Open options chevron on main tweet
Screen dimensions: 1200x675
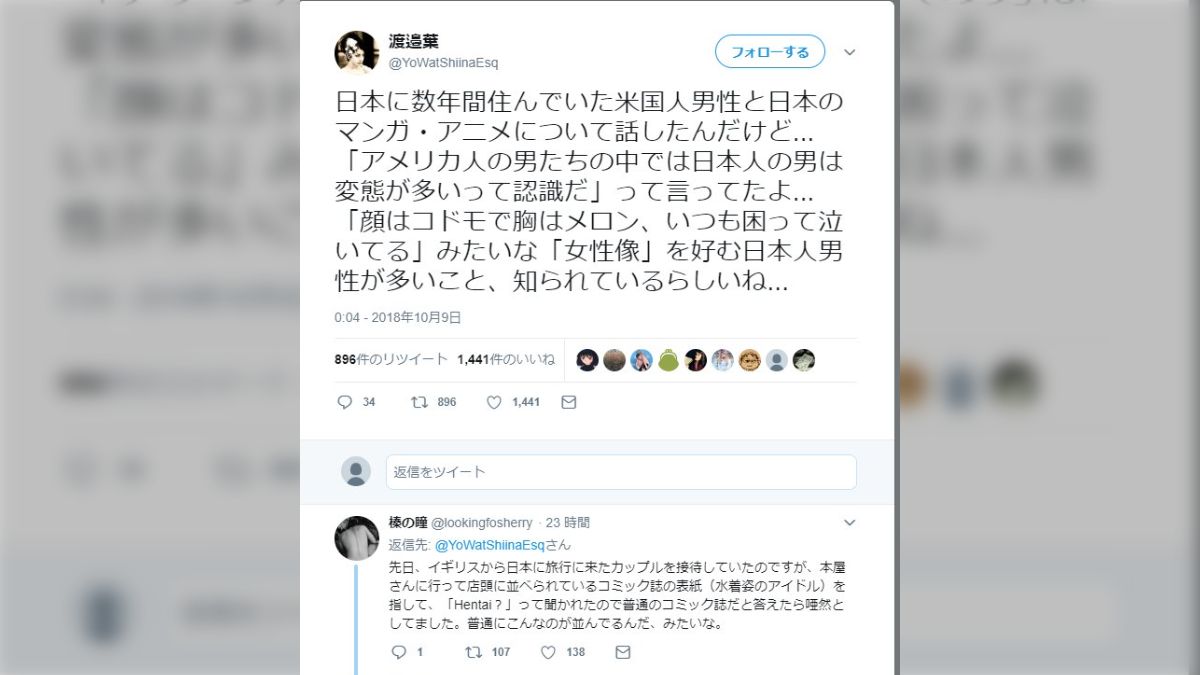click(850, 52)
